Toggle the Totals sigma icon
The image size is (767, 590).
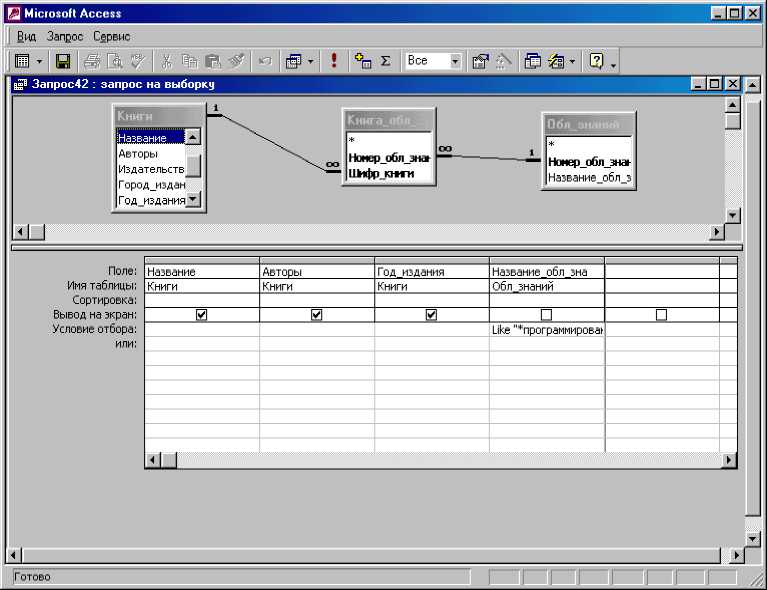(x=385, y=61)
